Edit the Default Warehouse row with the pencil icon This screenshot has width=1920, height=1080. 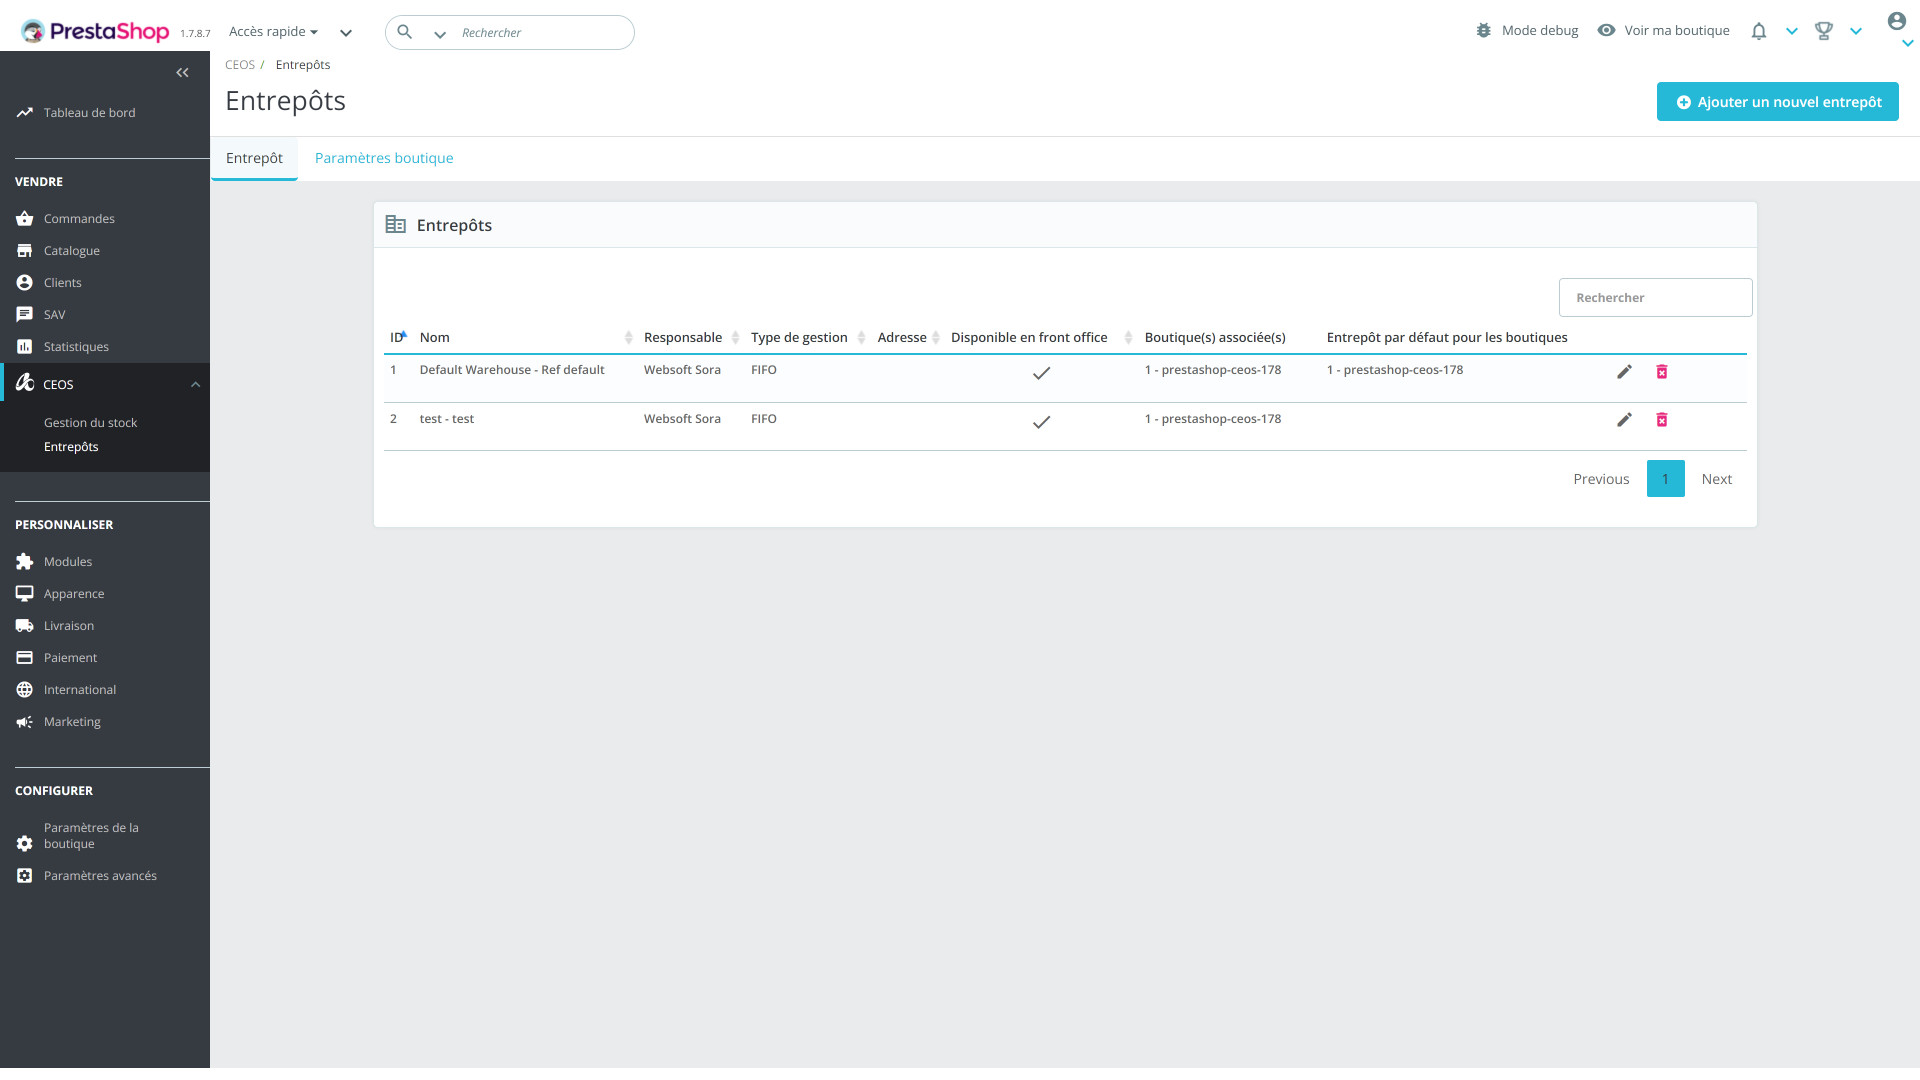[x=1624, y=371]
